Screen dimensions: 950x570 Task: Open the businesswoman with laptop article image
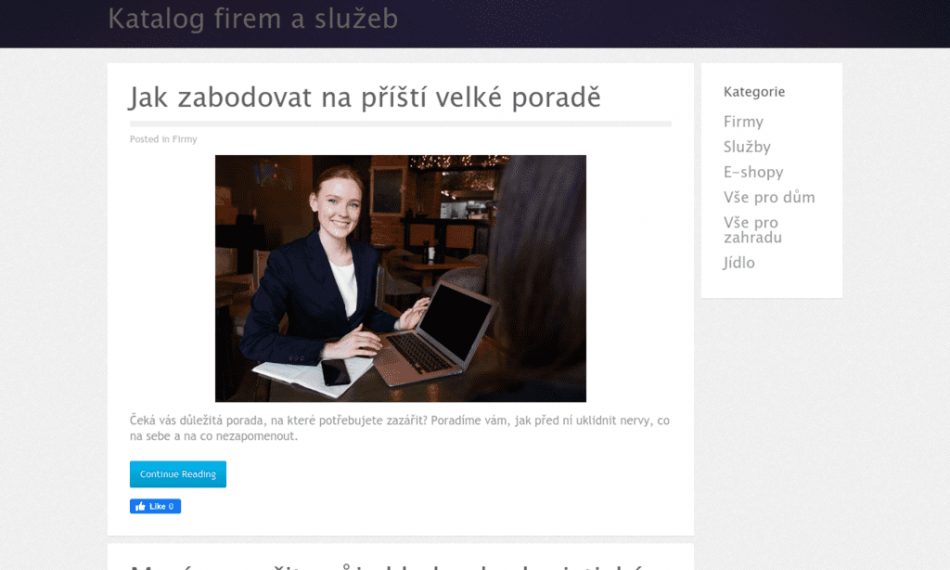[x=400, y=279]
